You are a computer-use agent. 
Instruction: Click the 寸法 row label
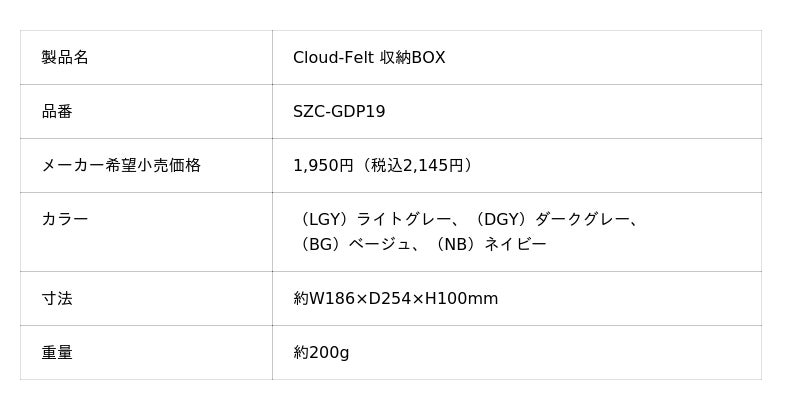click(x=57, y=299)
